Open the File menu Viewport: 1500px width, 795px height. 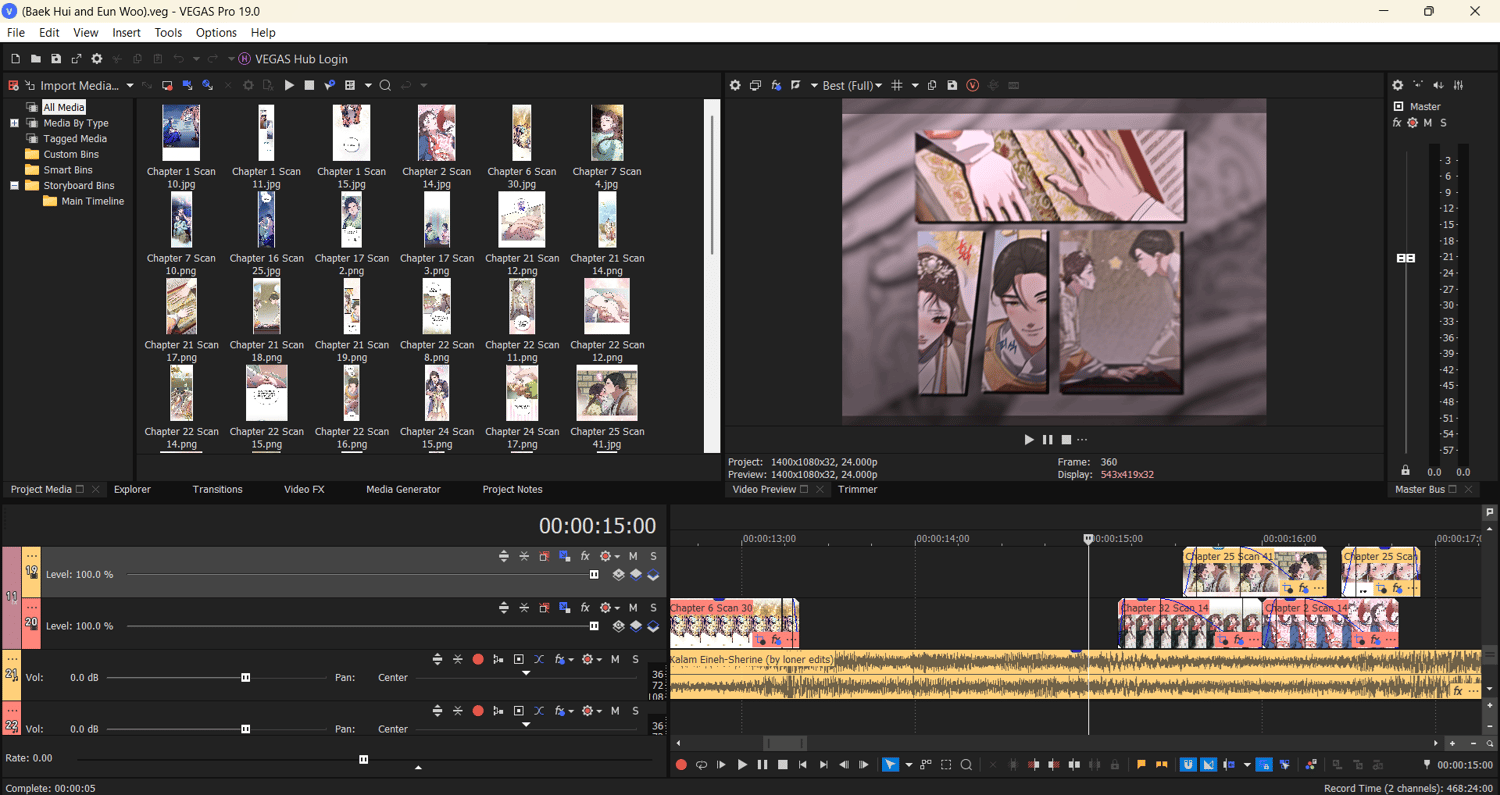16,33
